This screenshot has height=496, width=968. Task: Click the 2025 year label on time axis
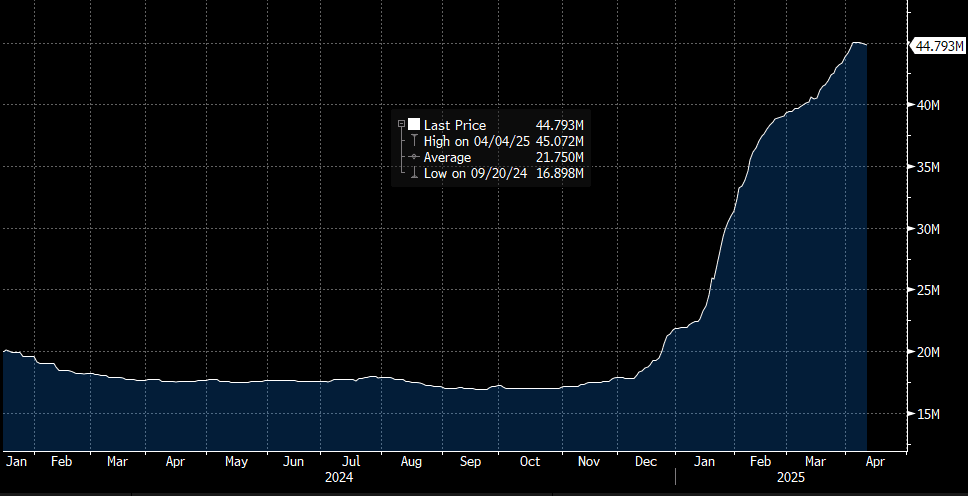tap(790, 478)
